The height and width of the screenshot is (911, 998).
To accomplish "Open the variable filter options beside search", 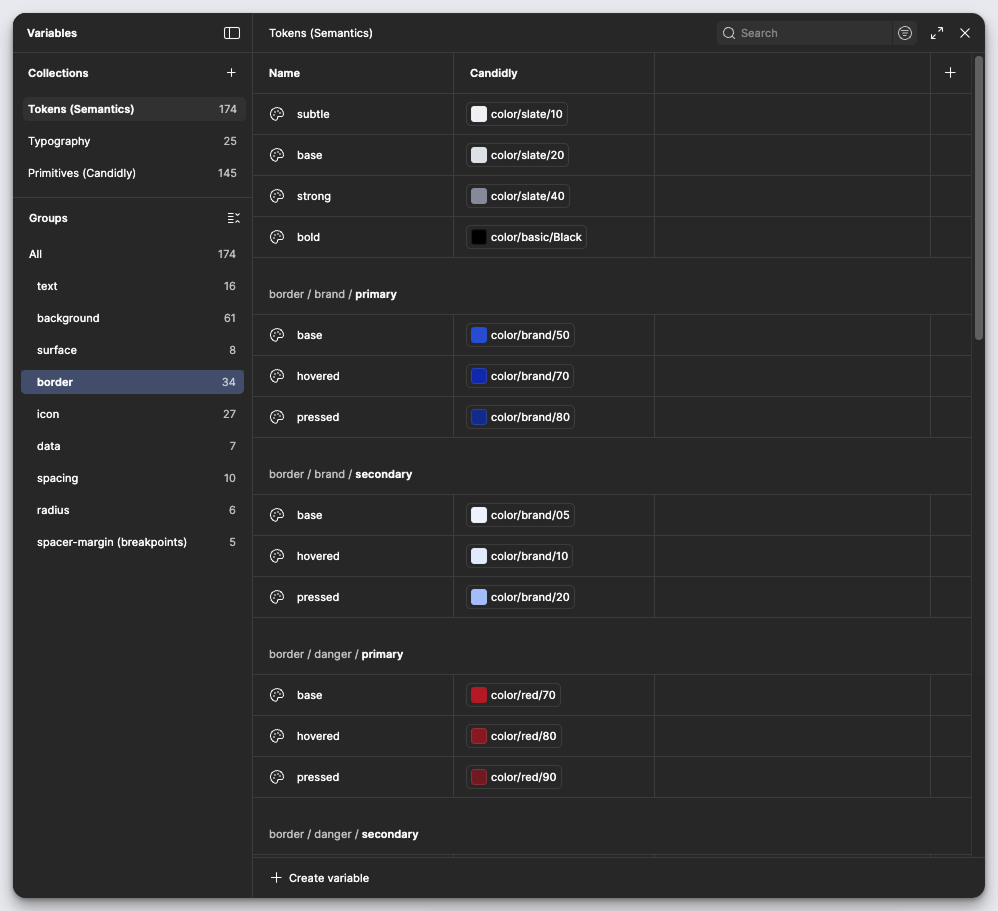I will tap(905, 33).
